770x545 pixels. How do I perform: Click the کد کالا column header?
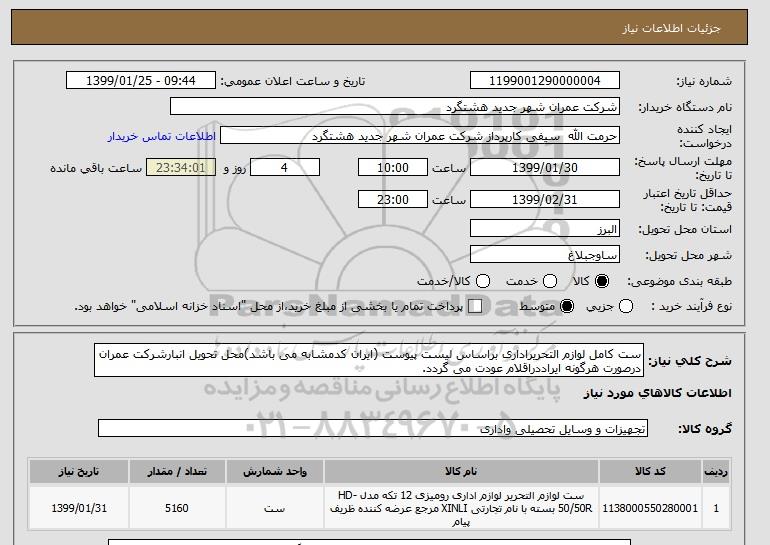click(x=650, y=471)
